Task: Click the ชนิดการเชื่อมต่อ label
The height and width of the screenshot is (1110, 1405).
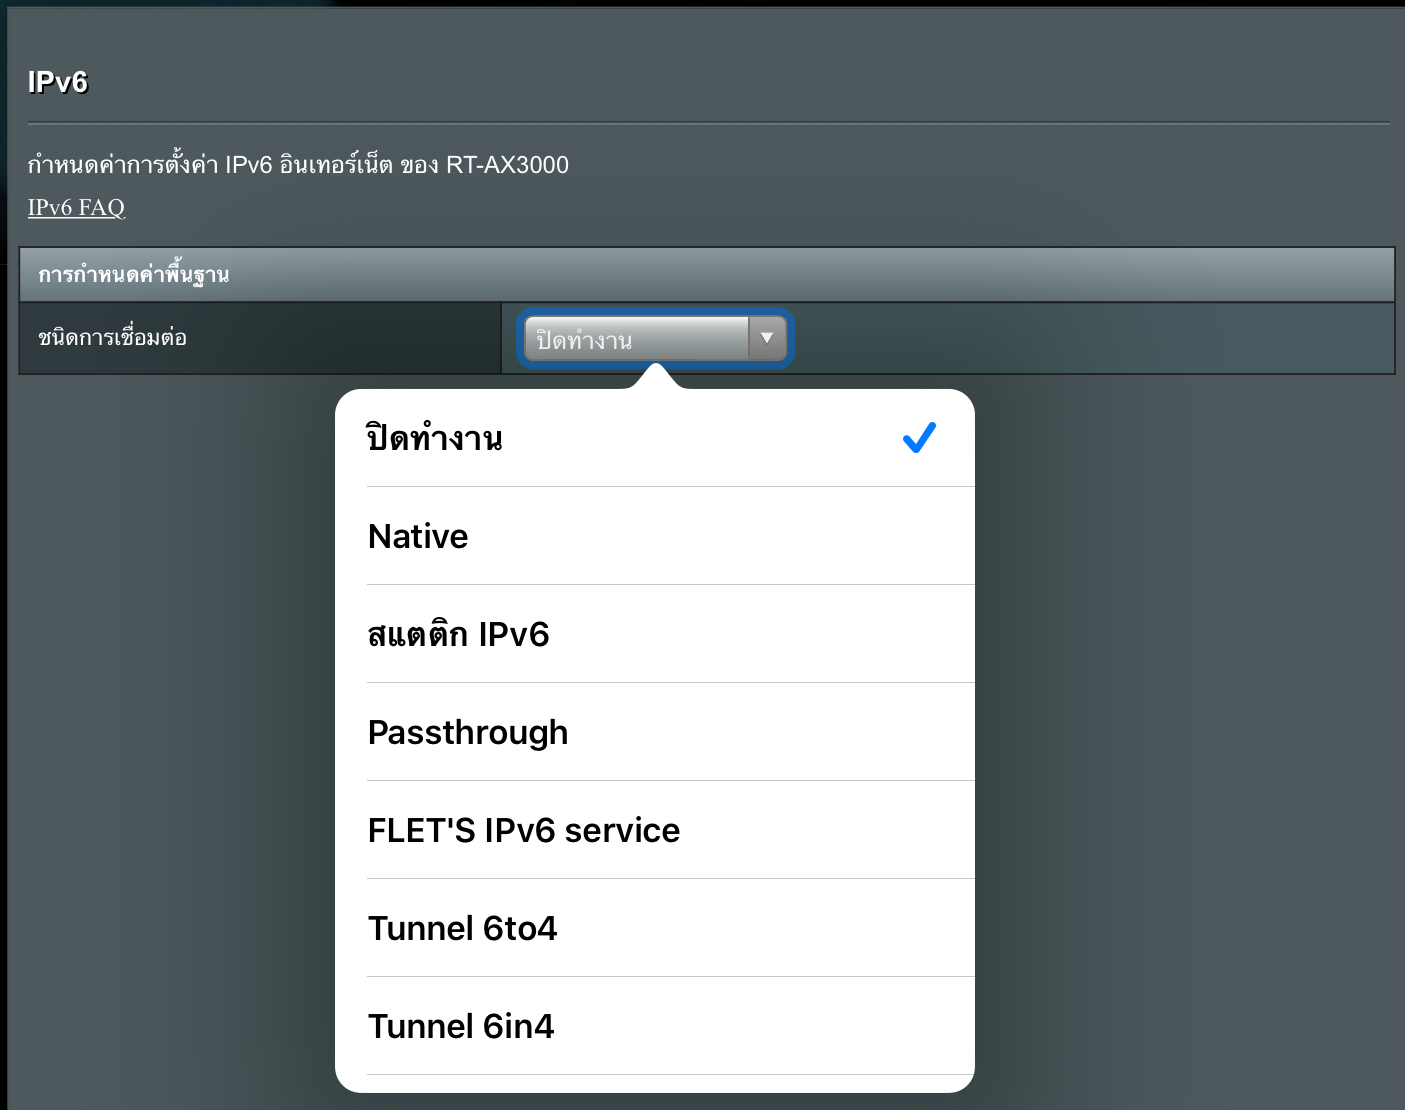Action: [x=112, y=338]
